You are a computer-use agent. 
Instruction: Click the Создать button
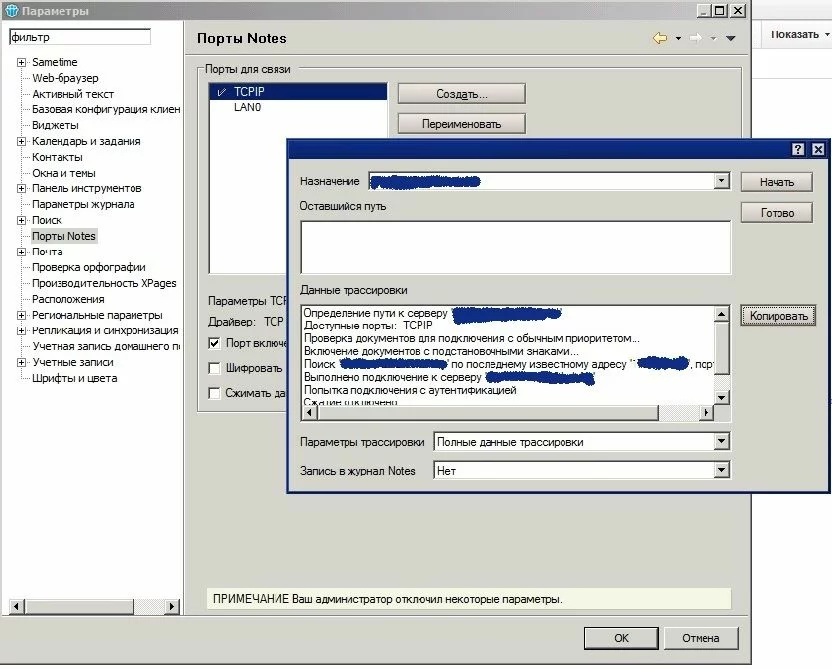460,93
